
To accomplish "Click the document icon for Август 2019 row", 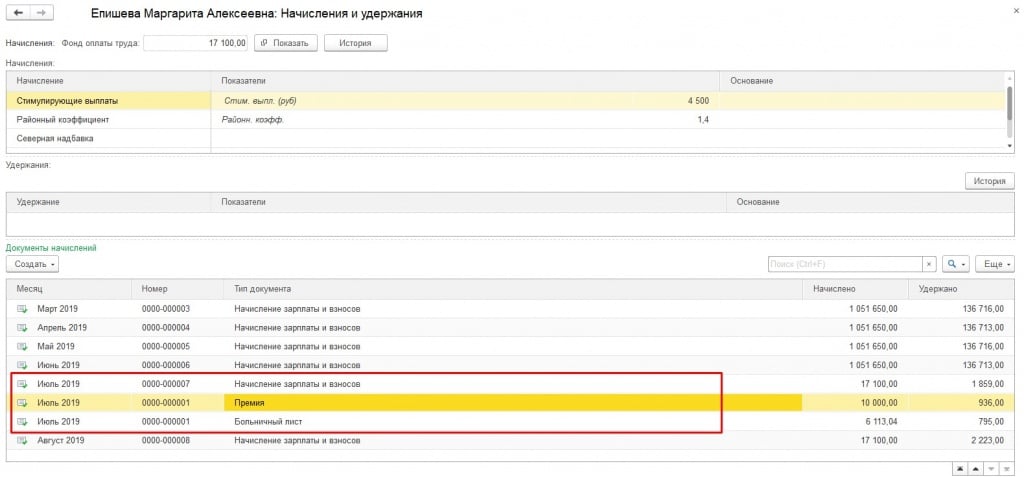I will point(23,440).
